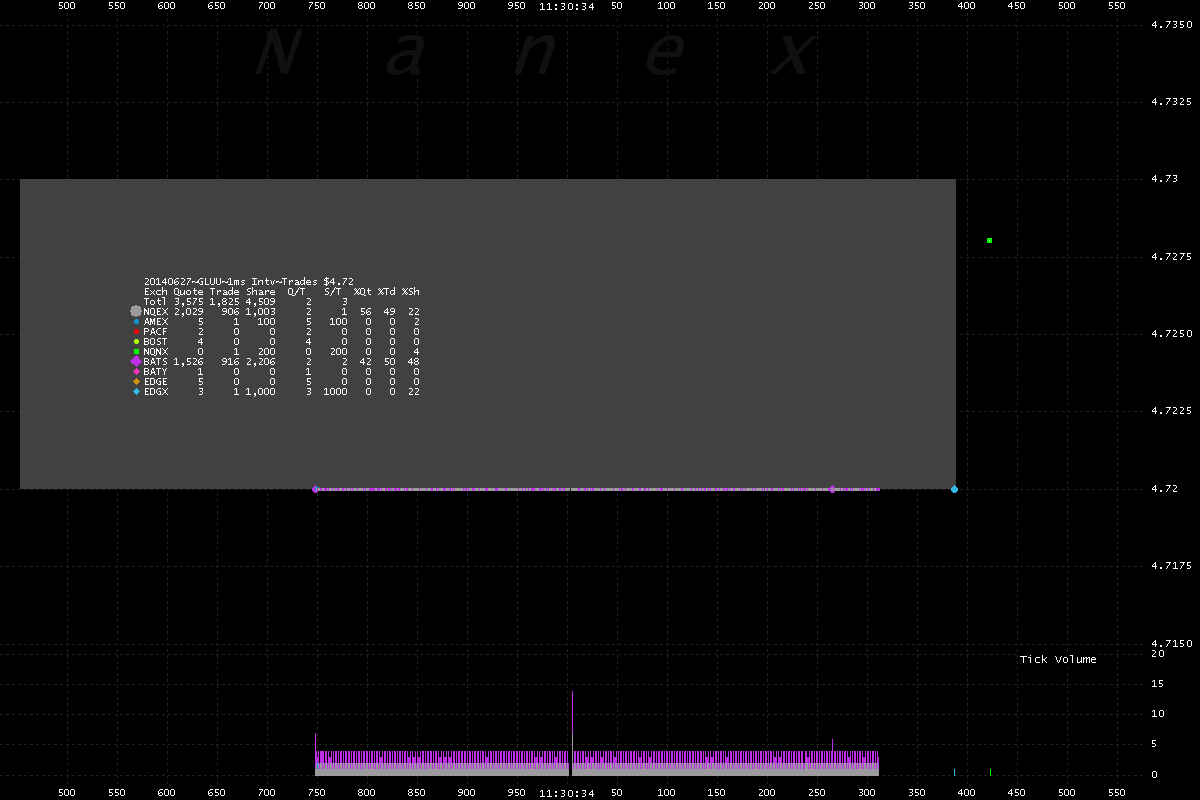Click the '4.7350' price axis label

(x=1172, y=24)
